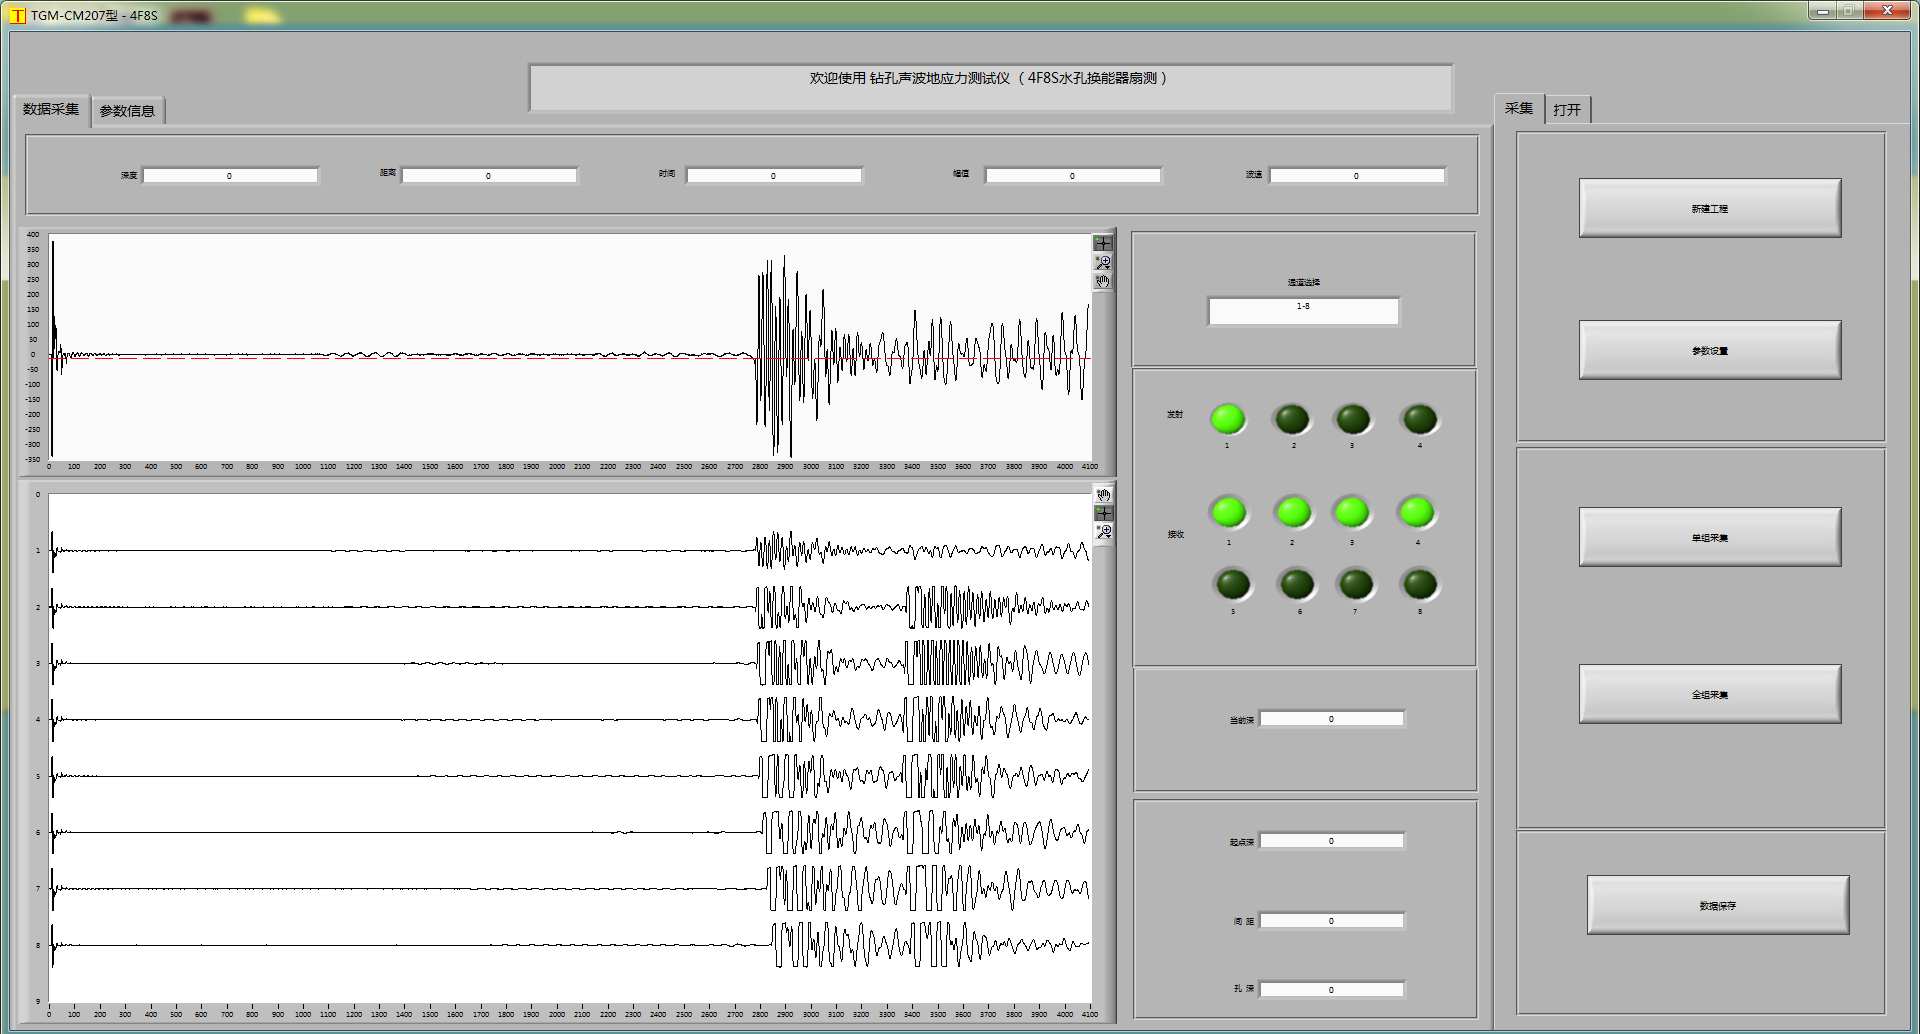Toggle 接收 (receive) LED 4
Viewport: 1920px width, 1034px height.
(x=1417, y=512)
